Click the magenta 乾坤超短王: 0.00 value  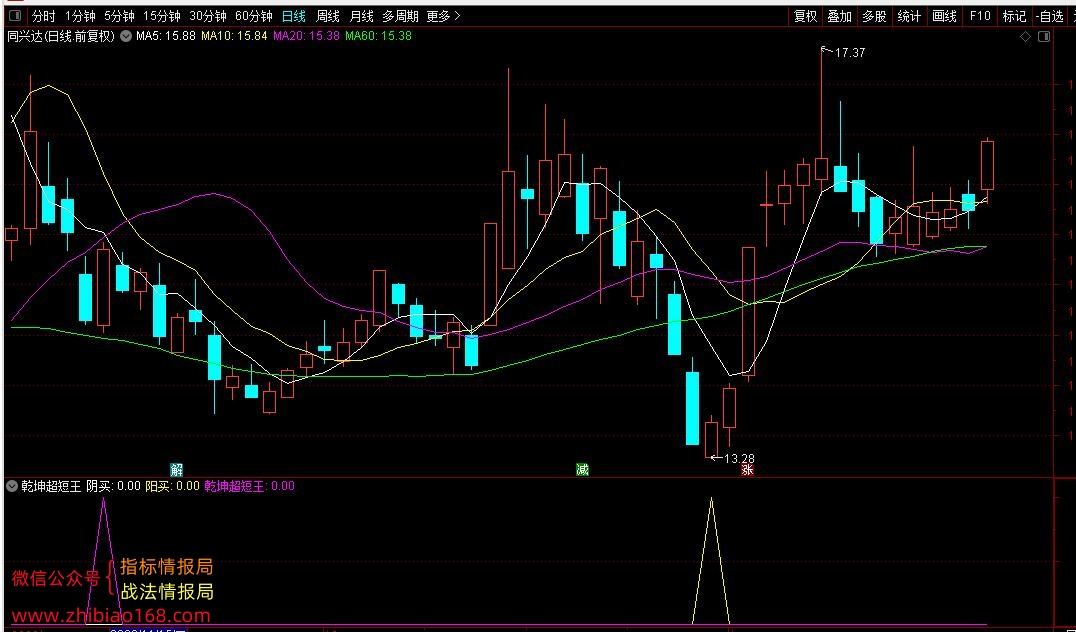(x=250, y=486)
